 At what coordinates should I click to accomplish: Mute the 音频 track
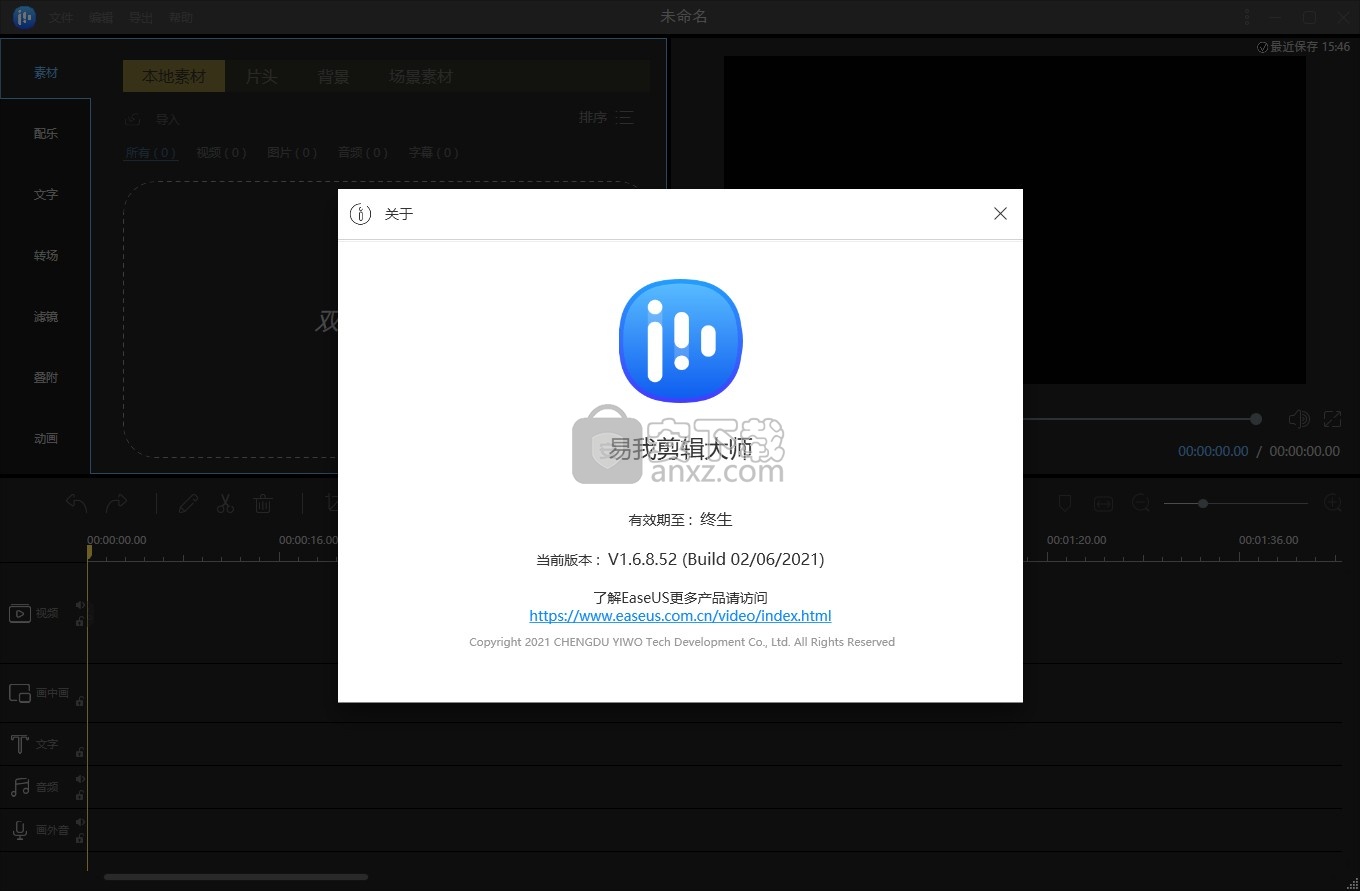80,779
